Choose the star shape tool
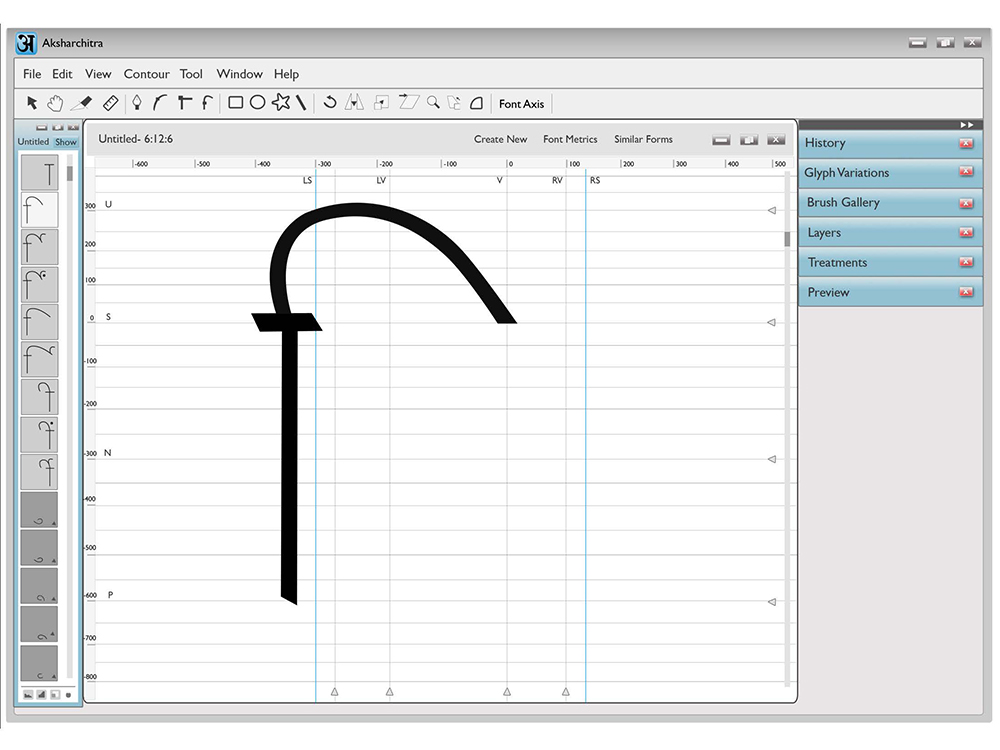1000x750 pixels. (x=281, y=102)
